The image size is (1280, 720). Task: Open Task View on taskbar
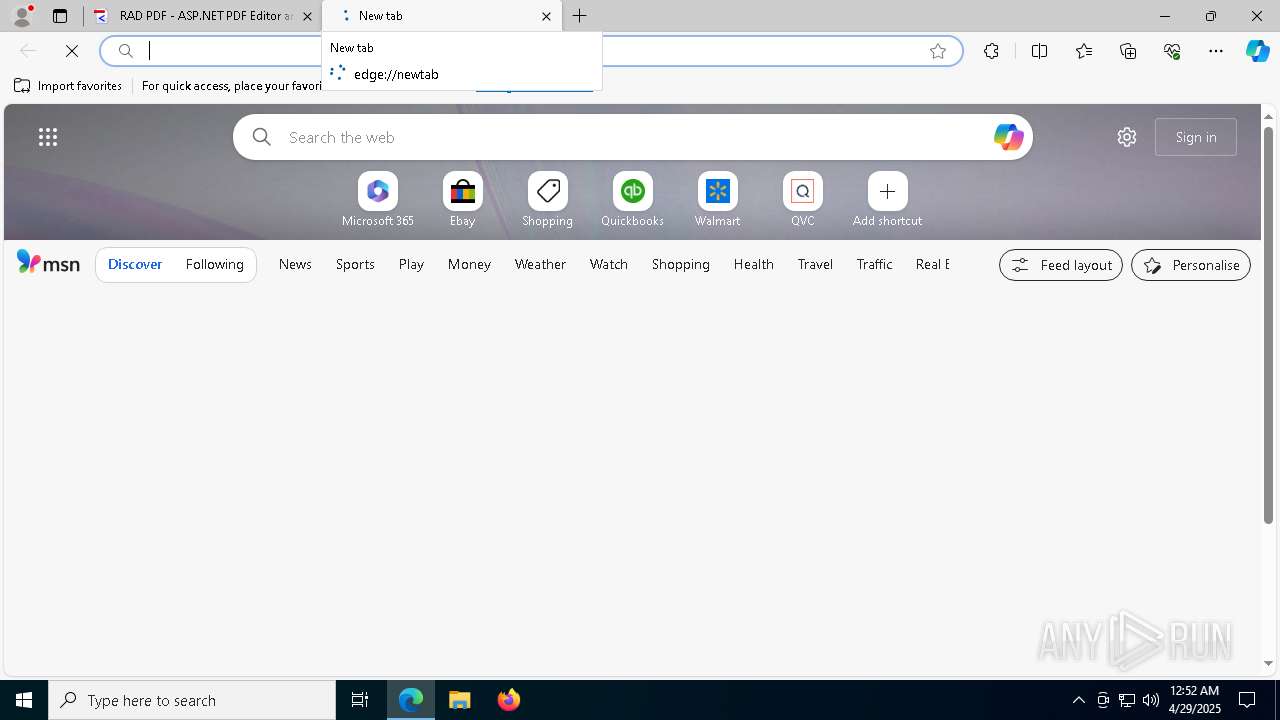360,700
